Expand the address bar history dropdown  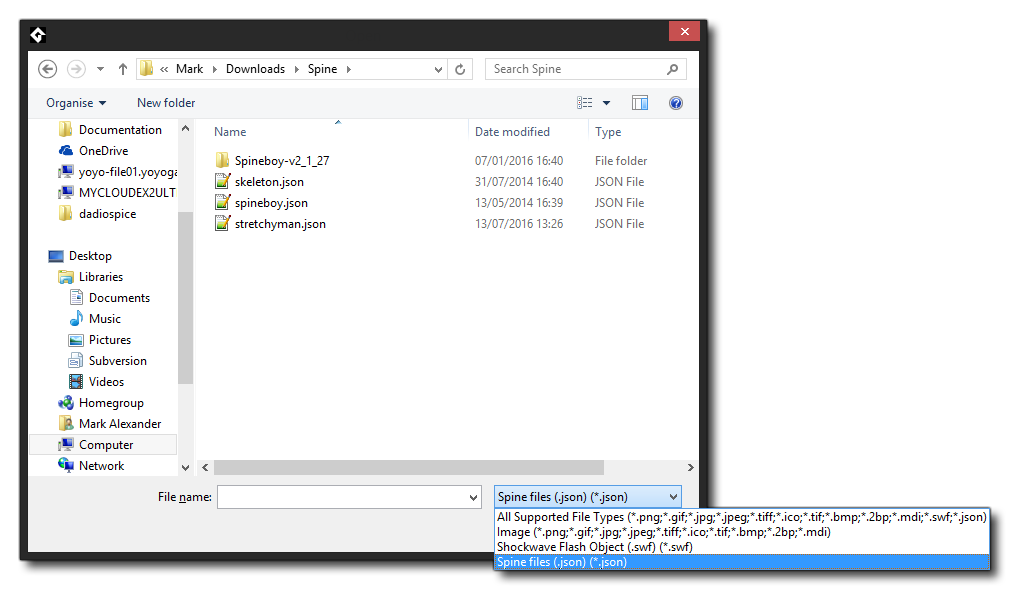[439, 69]
